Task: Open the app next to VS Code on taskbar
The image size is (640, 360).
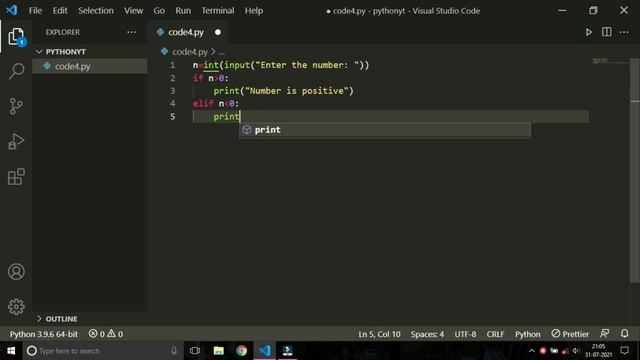Action: 287,351
